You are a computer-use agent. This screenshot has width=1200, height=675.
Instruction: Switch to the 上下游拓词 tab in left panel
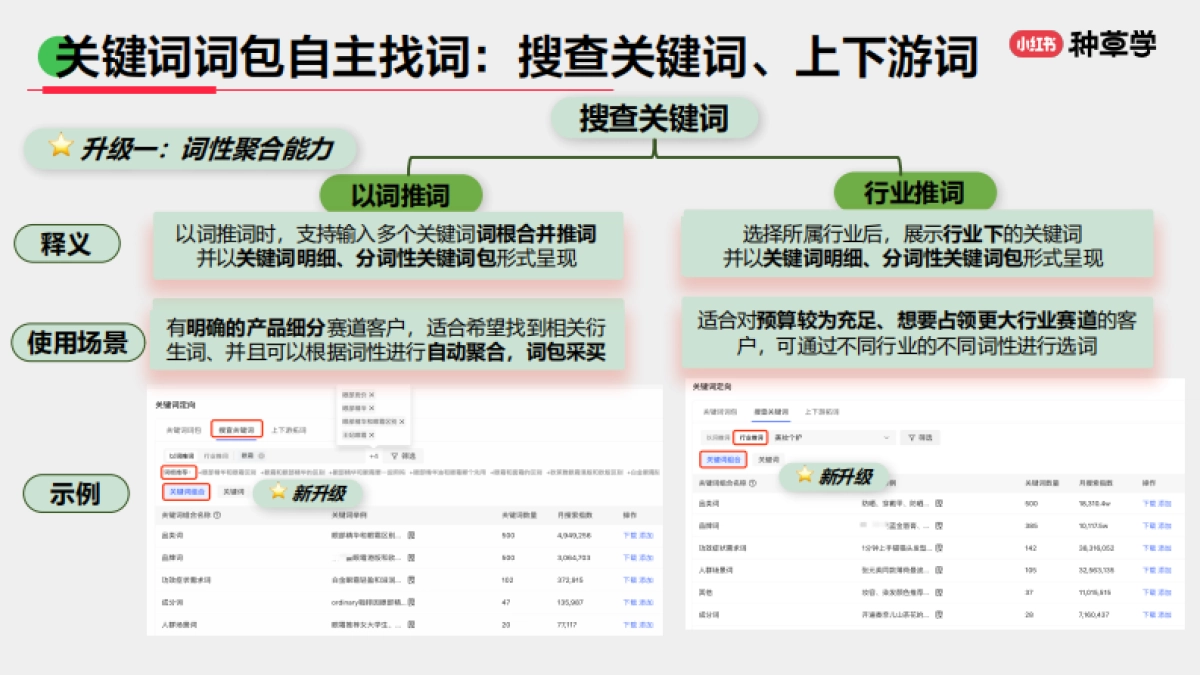tap(291, 430)
